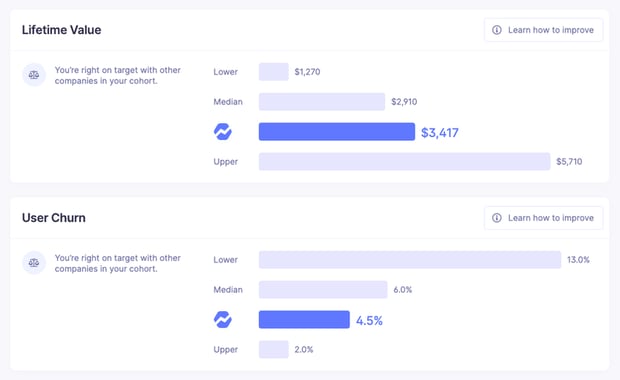Image resolution: width=620 pixels, height=380 pixels.
Task: Select the Median $2,910 lifetime value bar
Action: point(322,102)
